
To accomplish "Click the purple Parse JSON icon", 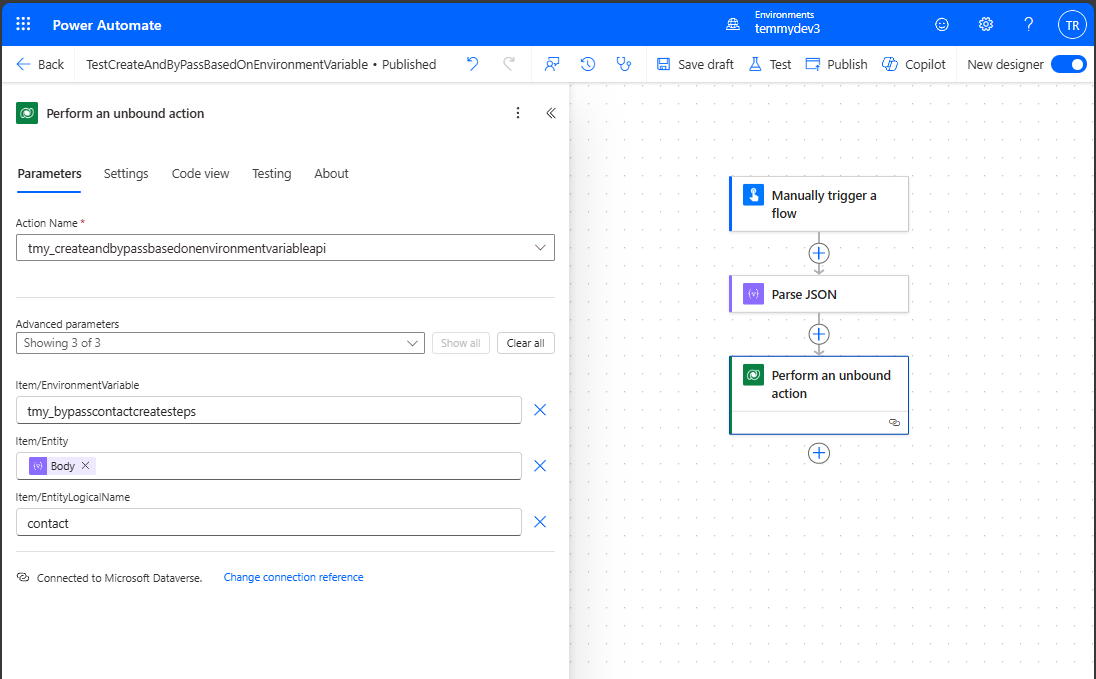I will 754,294.
